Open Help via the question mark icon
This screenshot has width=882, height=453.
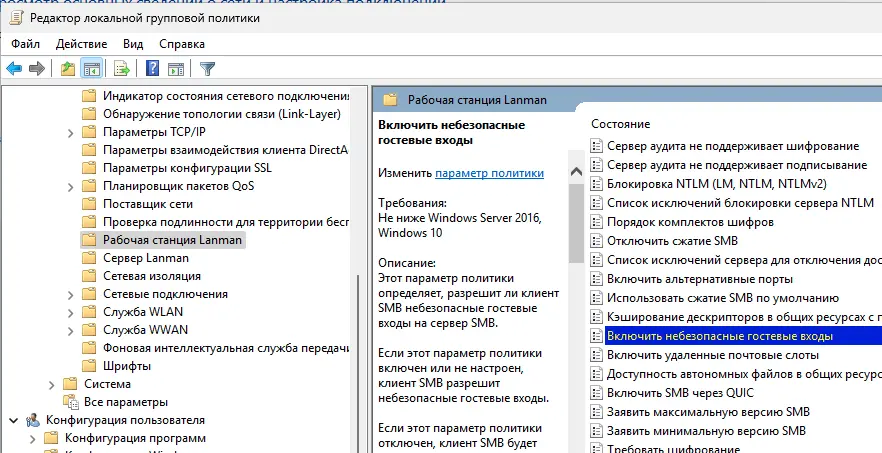pos(152,69)
